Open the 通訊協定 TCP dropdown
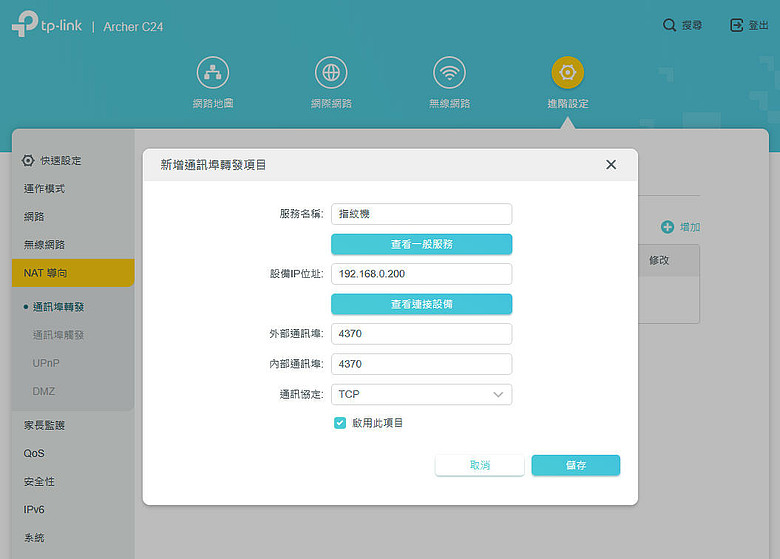The image size is (780, 559). (421, 394)
